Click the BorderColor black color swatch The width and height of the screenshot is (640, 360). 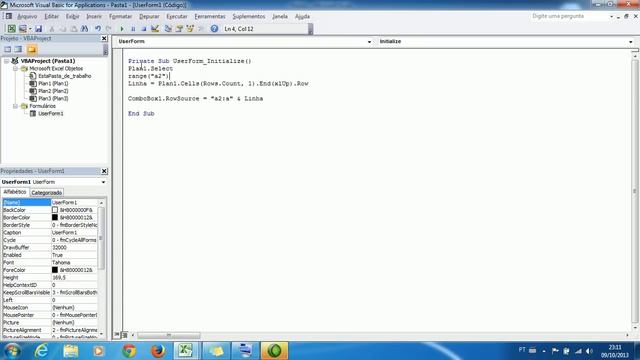click(55, 218)
